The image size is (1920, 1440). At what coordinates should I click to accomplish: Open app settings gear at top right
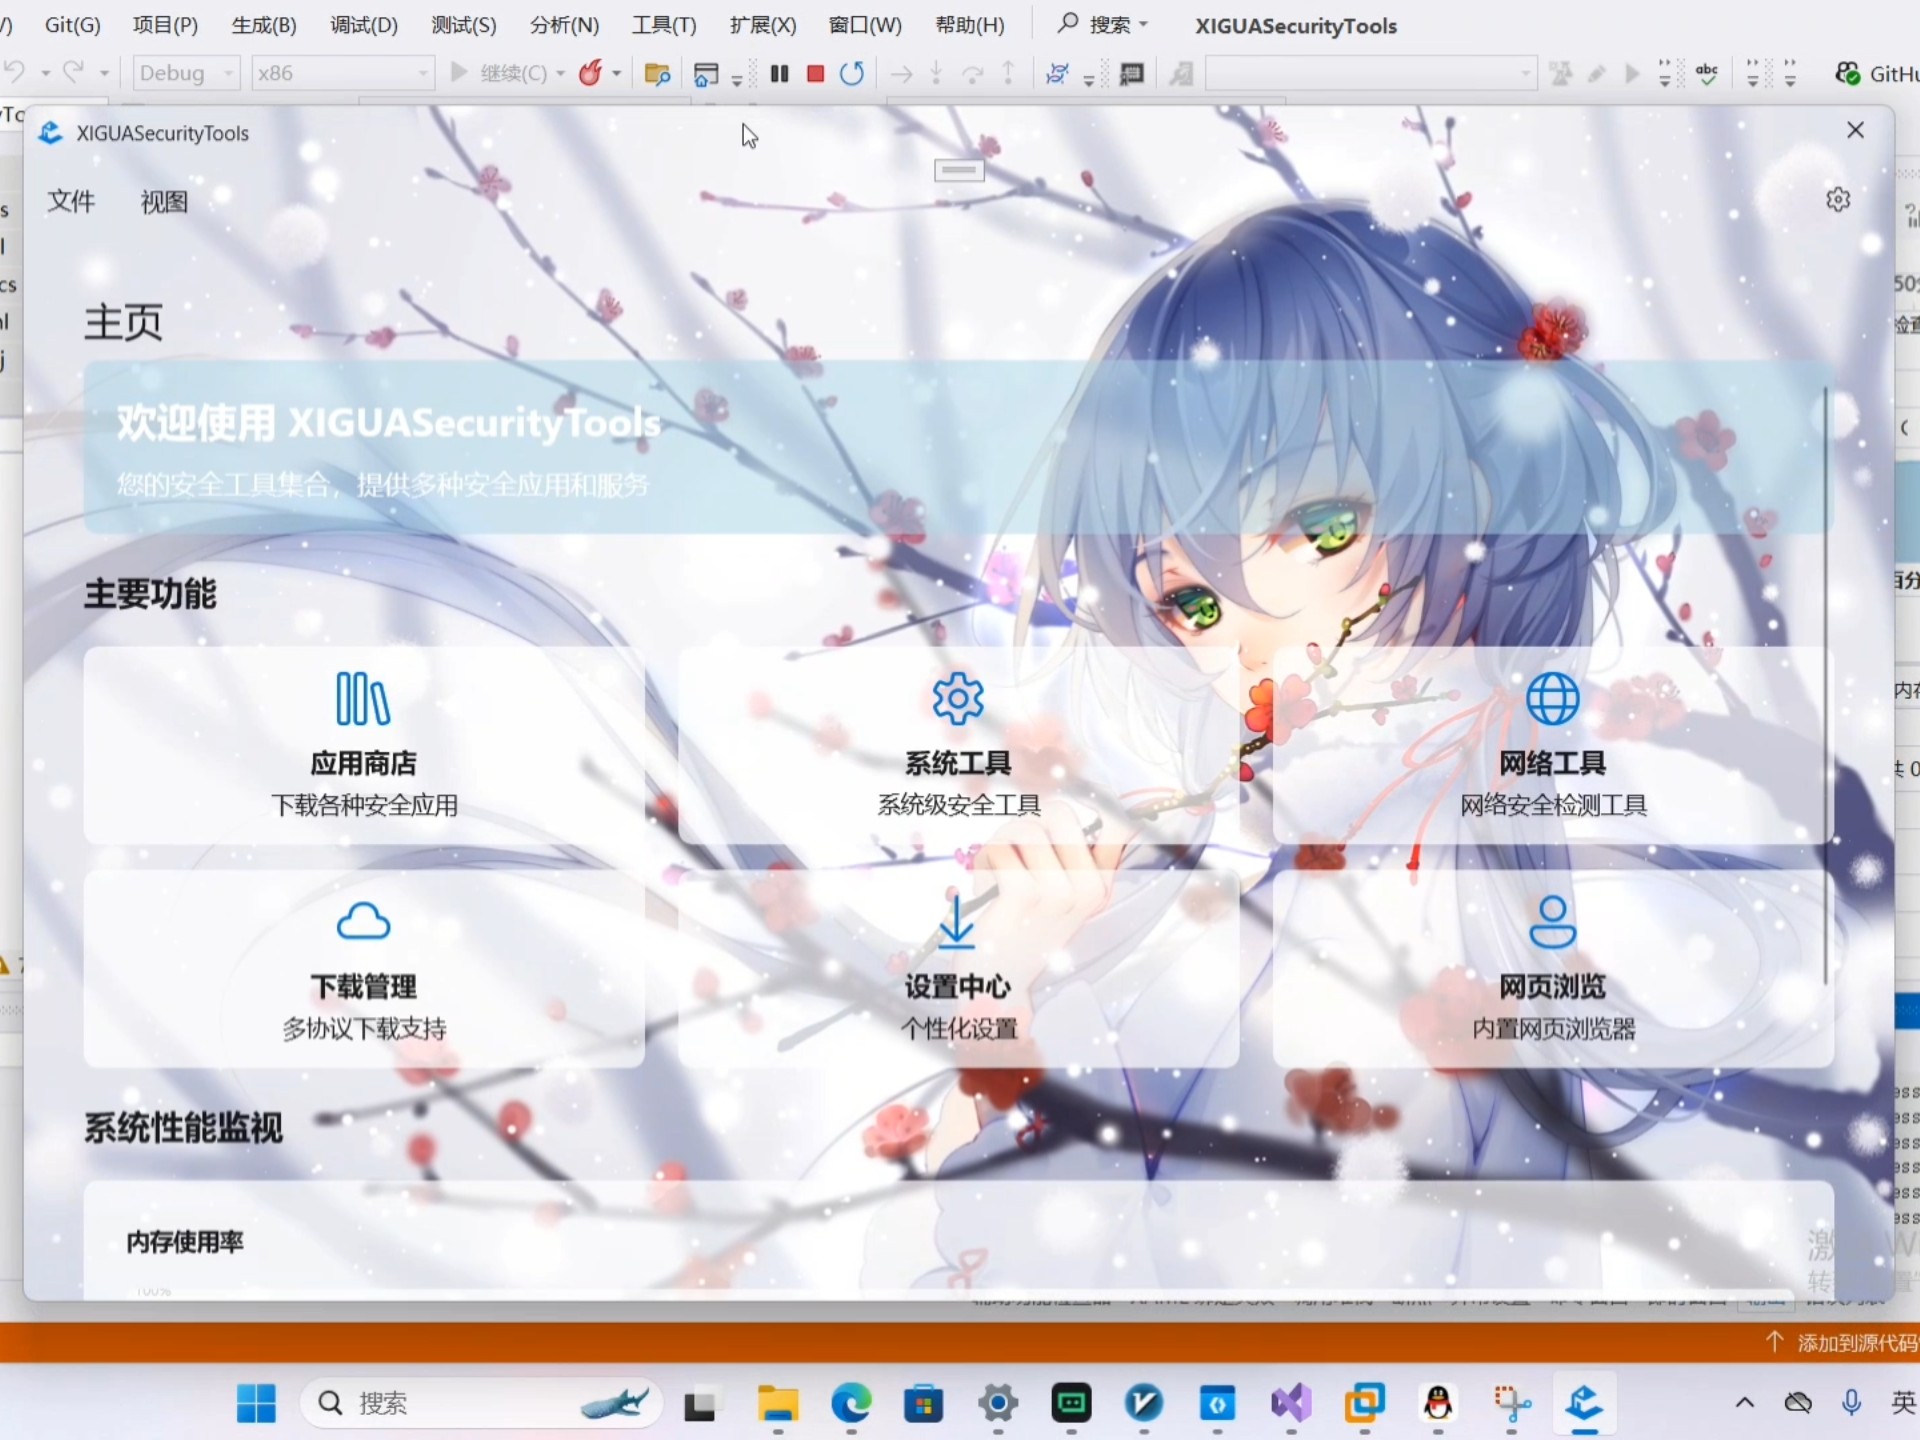[1838, 200]
